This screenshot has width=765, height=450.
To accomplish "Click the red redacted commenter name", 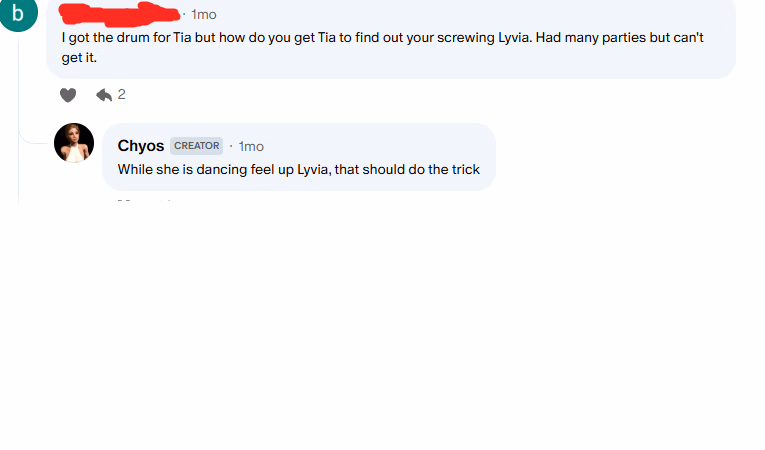I will point(120,14).
